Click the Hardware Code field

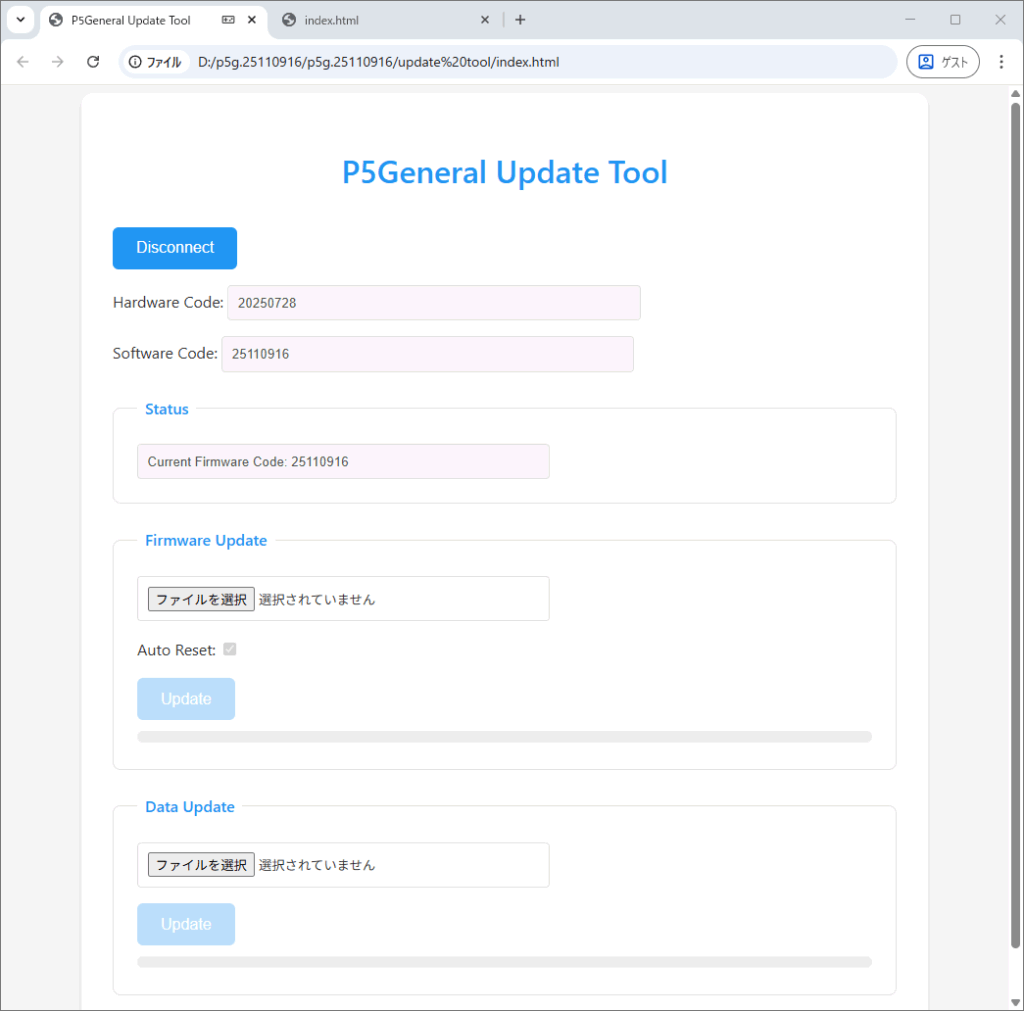[x=433, y=303]
